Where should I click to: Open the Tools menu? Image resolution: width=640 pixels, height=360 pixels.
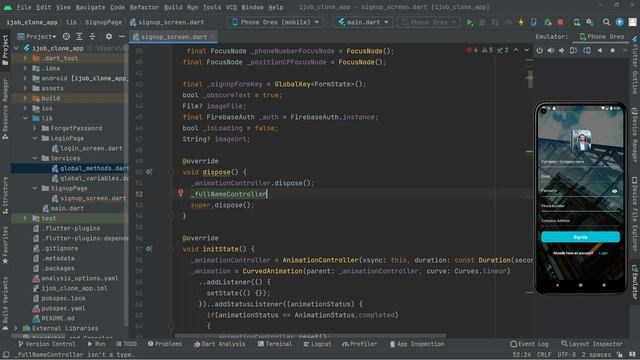tap(212, 7)
